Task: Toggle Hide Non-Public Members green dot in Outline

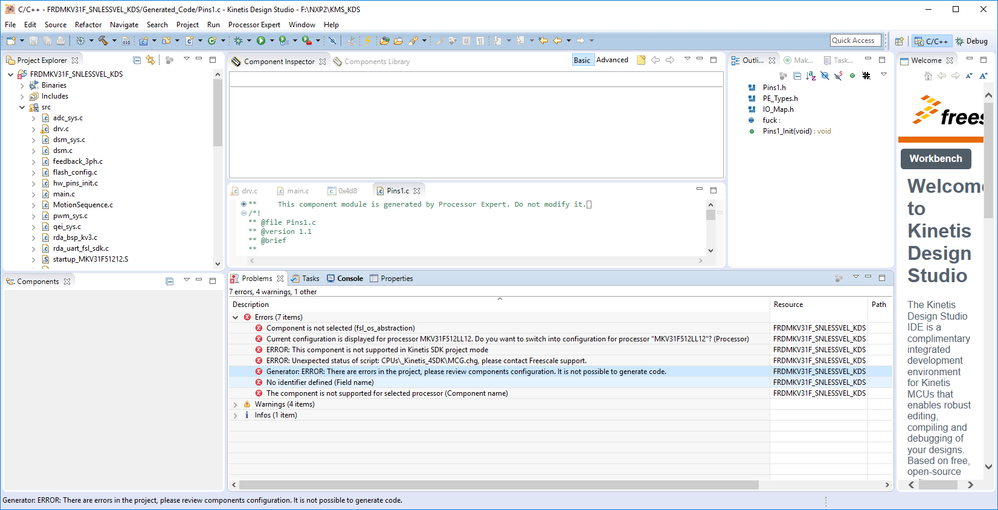Action: pyautogui.click(x=852, y=75)
